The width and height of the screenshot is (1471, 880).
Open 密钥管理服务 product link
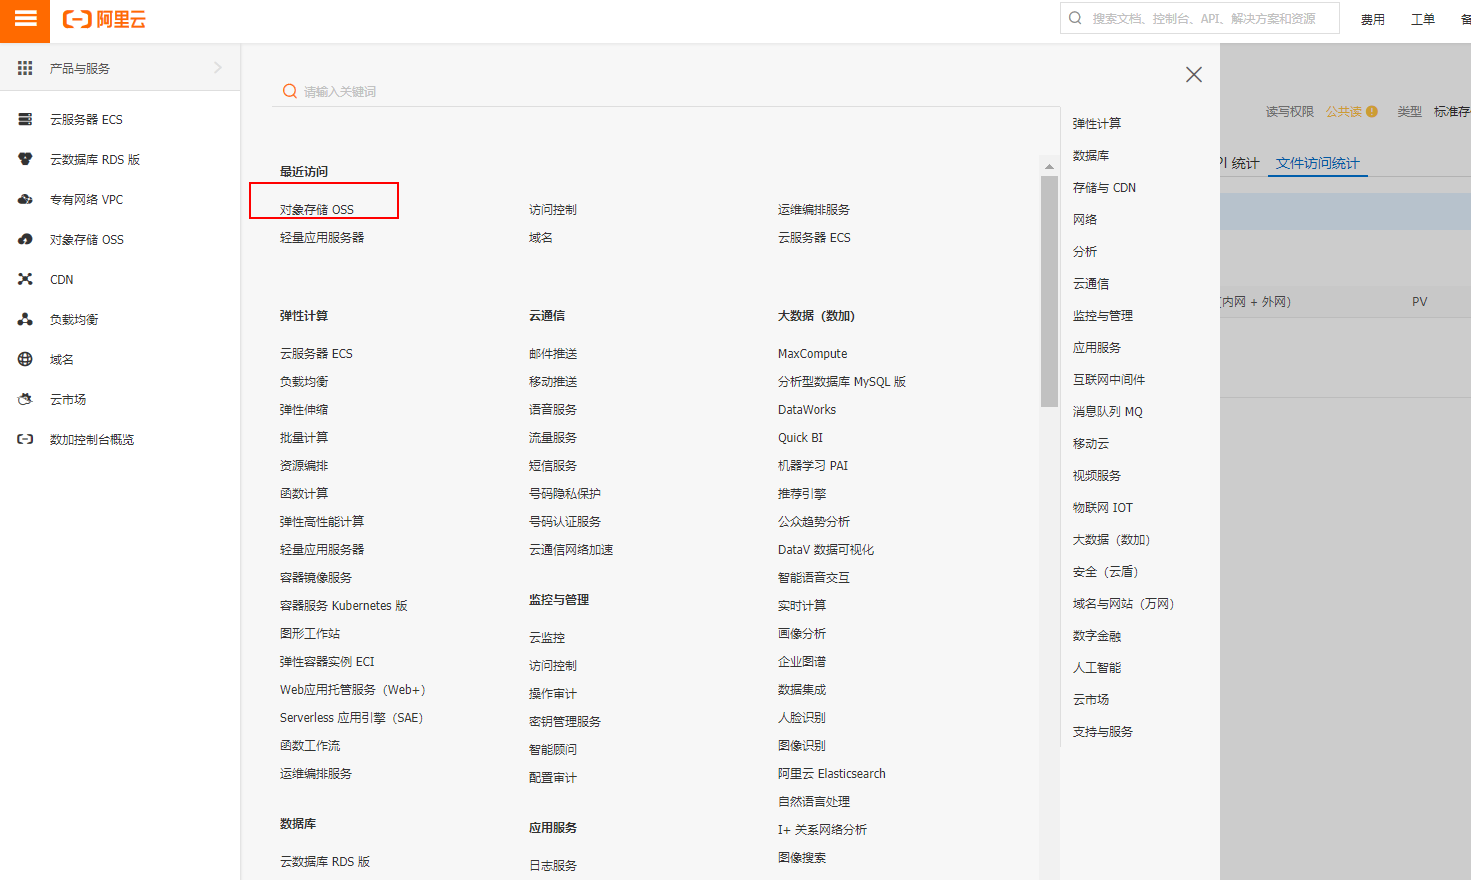[x=565, y=721]
